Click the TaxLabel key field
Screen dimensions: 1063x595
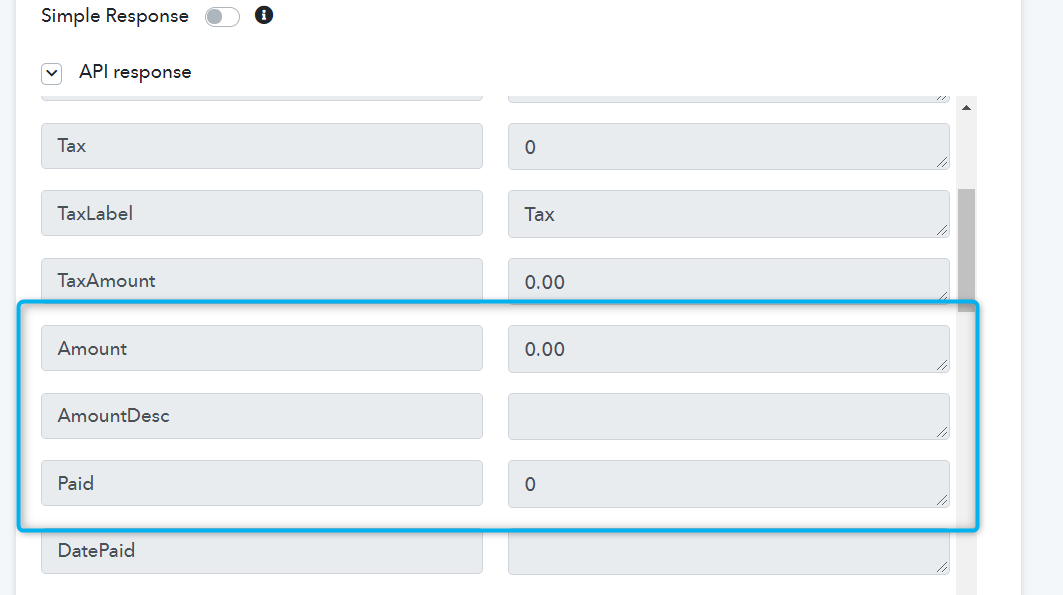click(262, 213)
